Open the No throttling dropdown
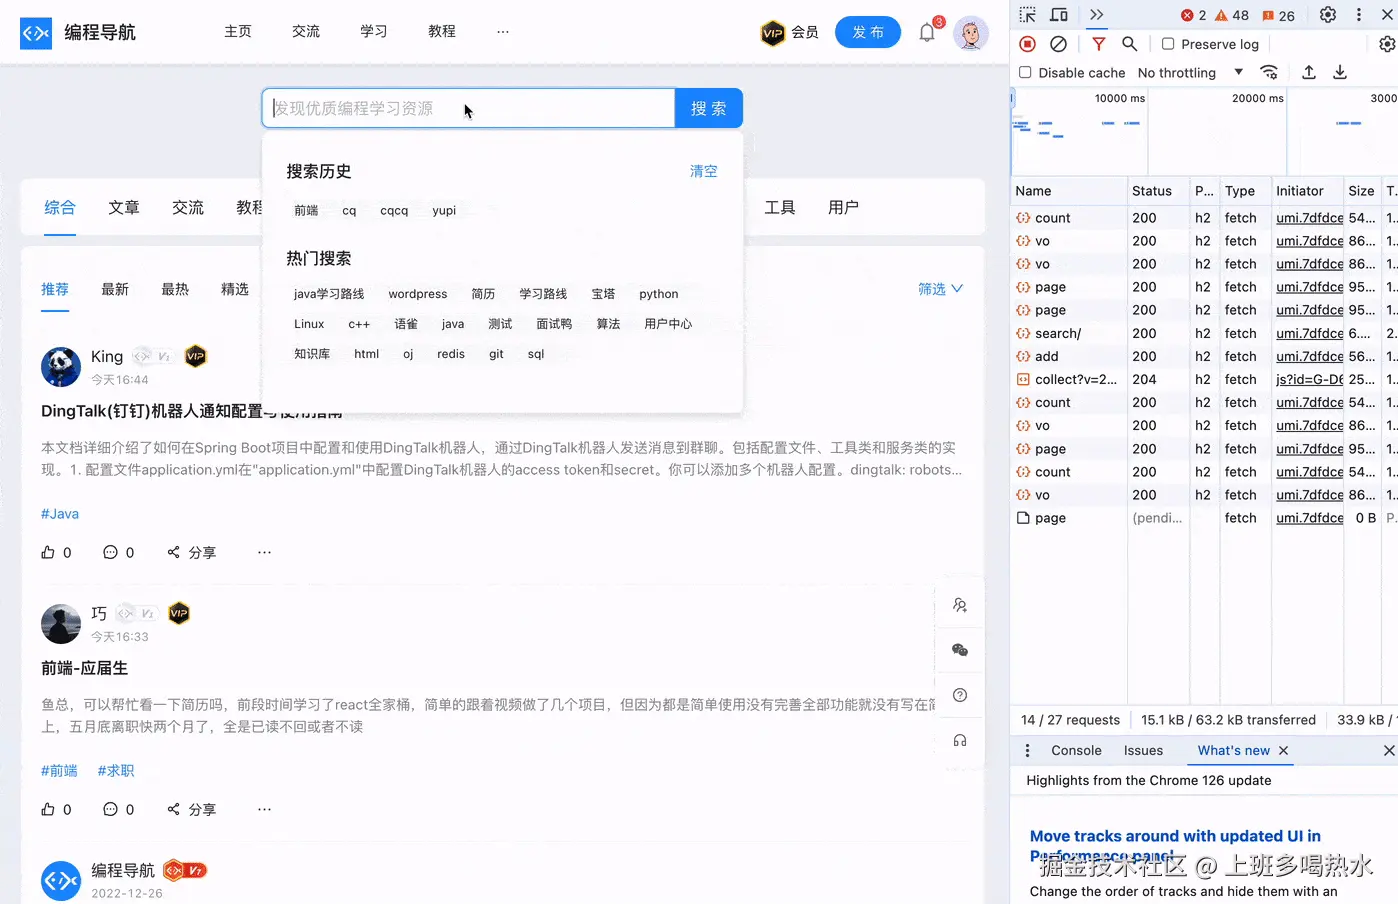The width and height of the screenshot is (1398, 904). pos(1190,72)
